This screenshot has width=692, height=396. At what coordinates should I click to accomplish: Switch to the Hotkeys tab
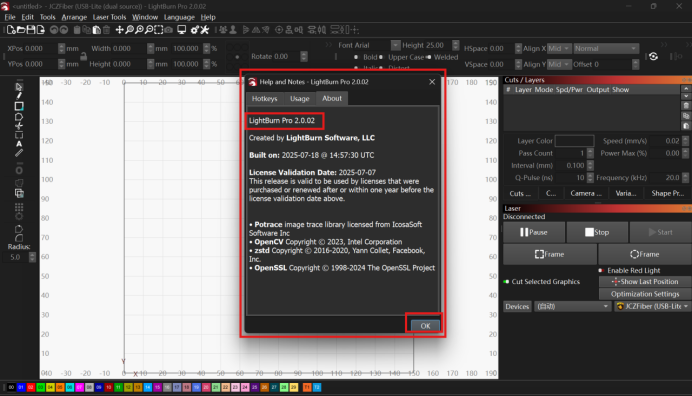pos(264,98)
